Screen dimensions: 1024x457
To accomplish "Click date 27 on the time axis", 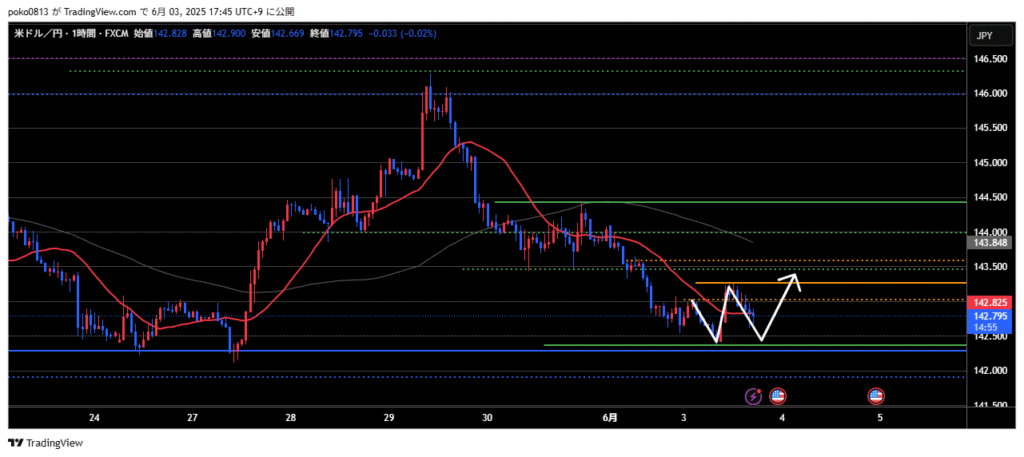I will click(192, 417).
